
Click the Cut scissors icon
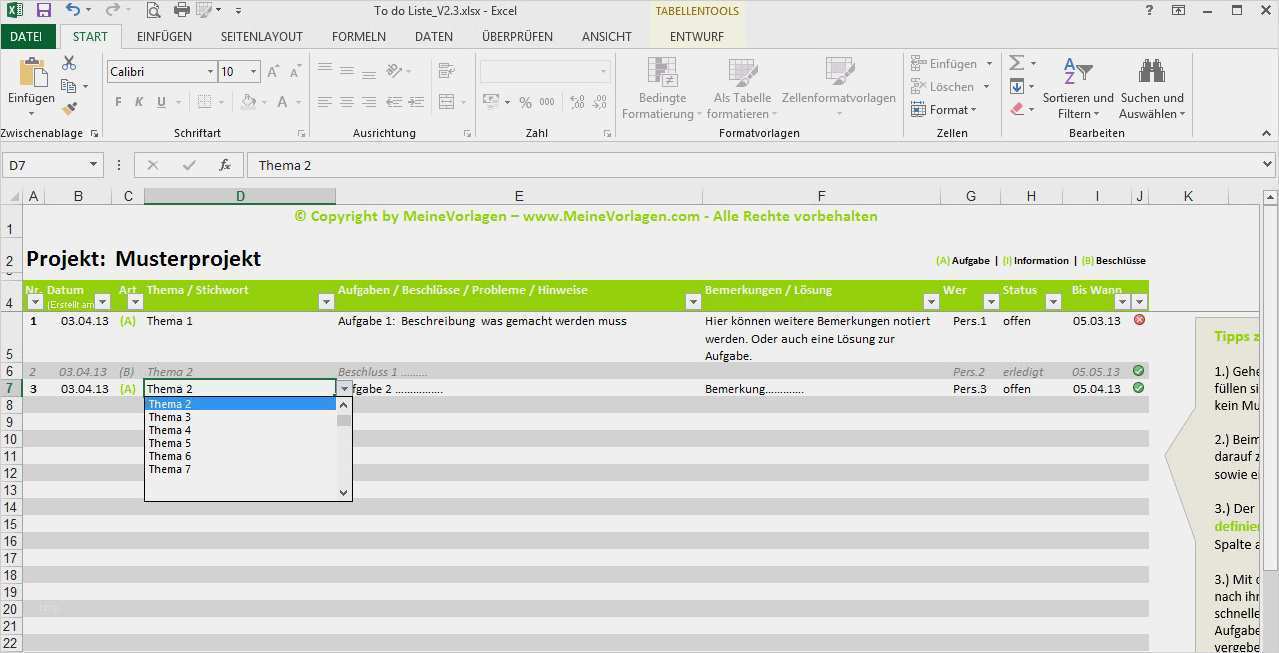click(x=69, y=63)
